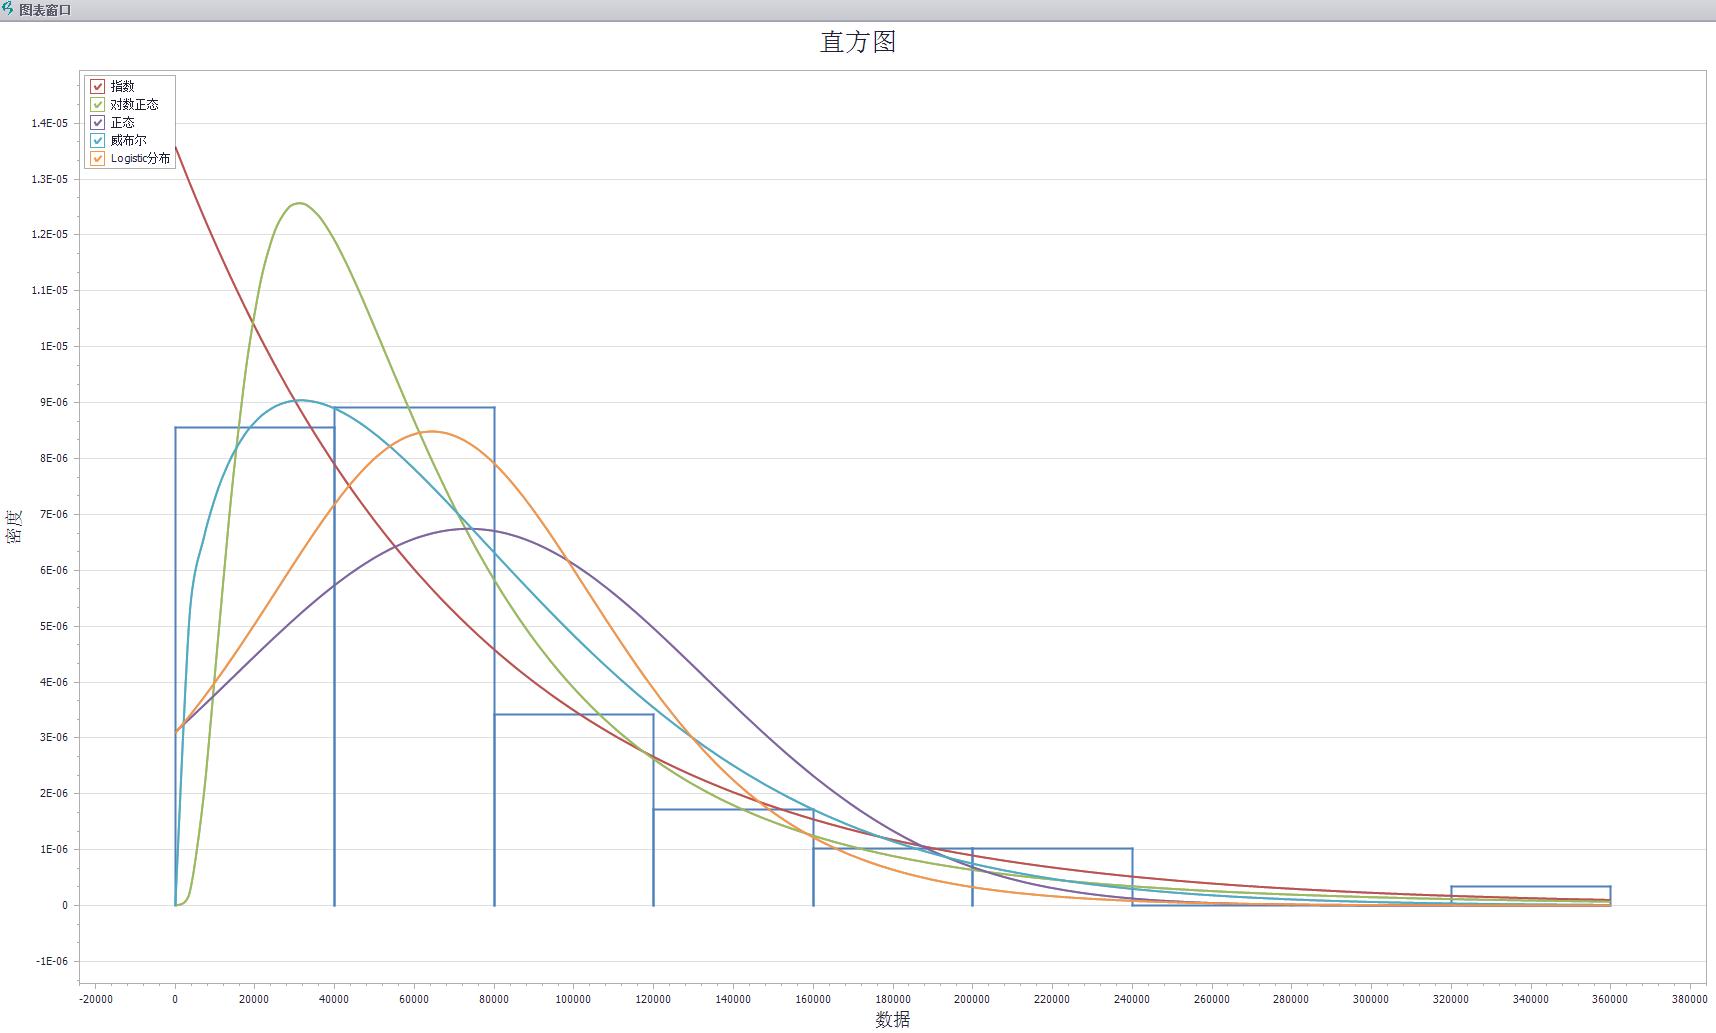Viewport: 1716px width, 1033px height.
Task: Hide the 正态 curve via its checkbox
Action: point(98,123)
